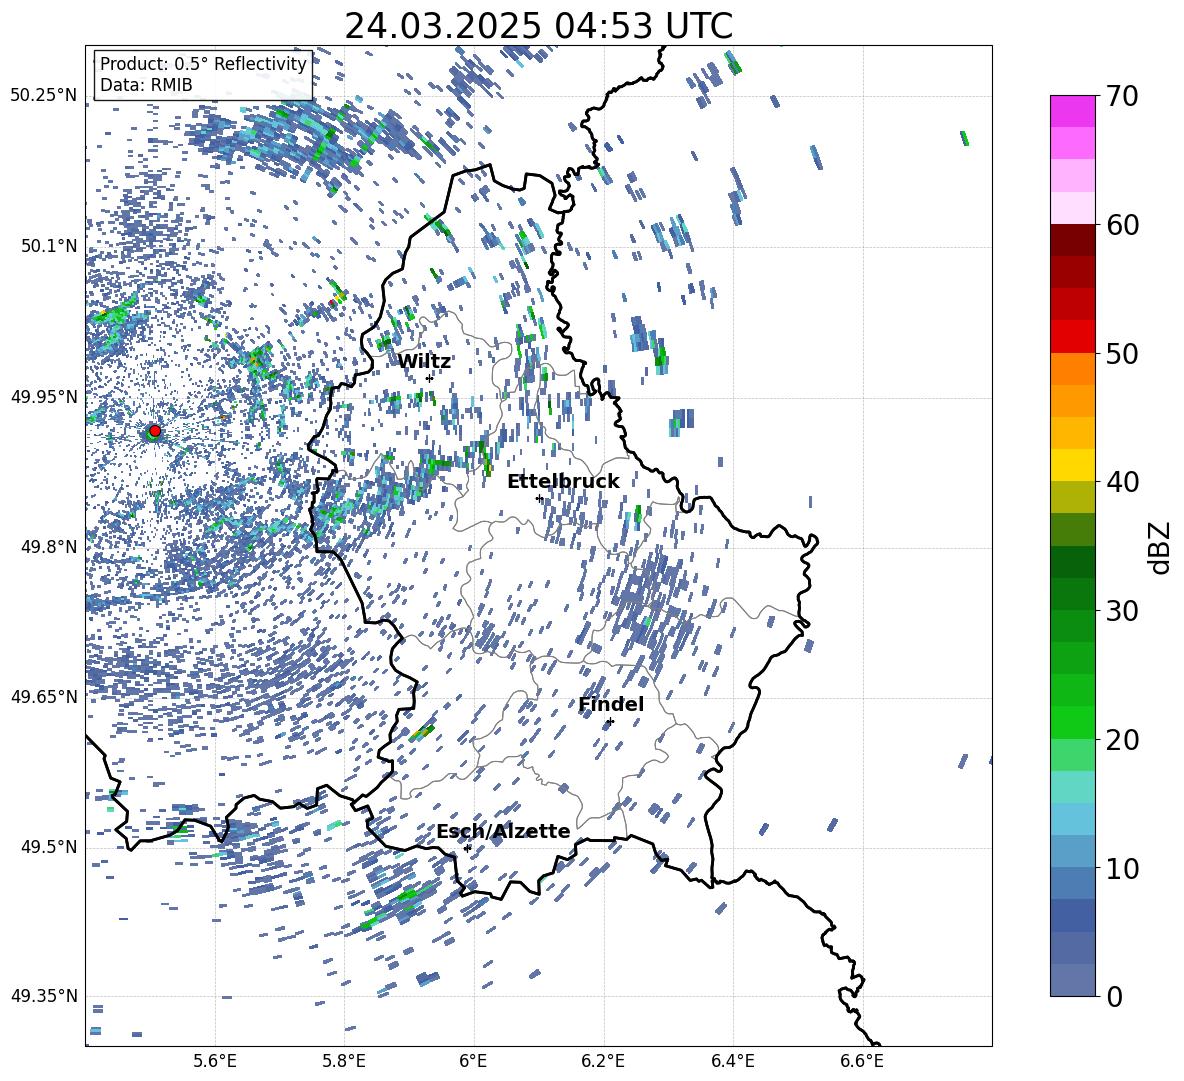The height and width of the screenshot is (1081, 1184).
Task: Click the 40 dBZ colorbar tick label
Action: 1122,482
